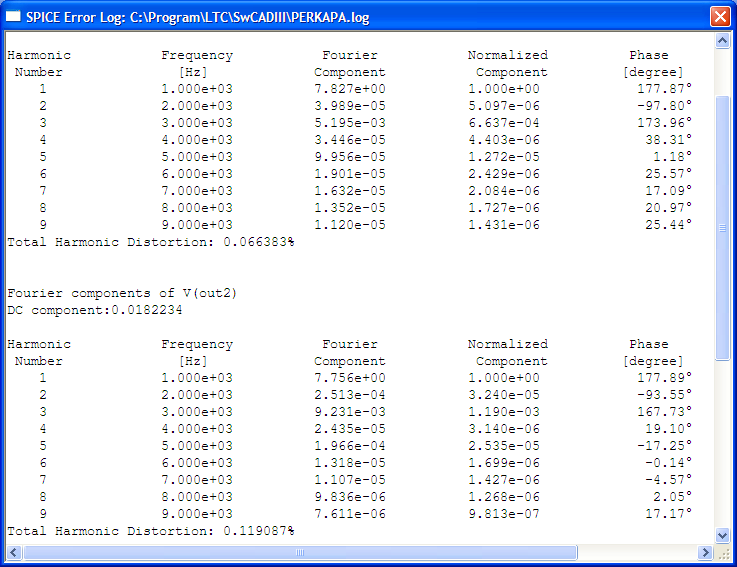Click Fourier component value 2.513e-04

click(350, 395)
